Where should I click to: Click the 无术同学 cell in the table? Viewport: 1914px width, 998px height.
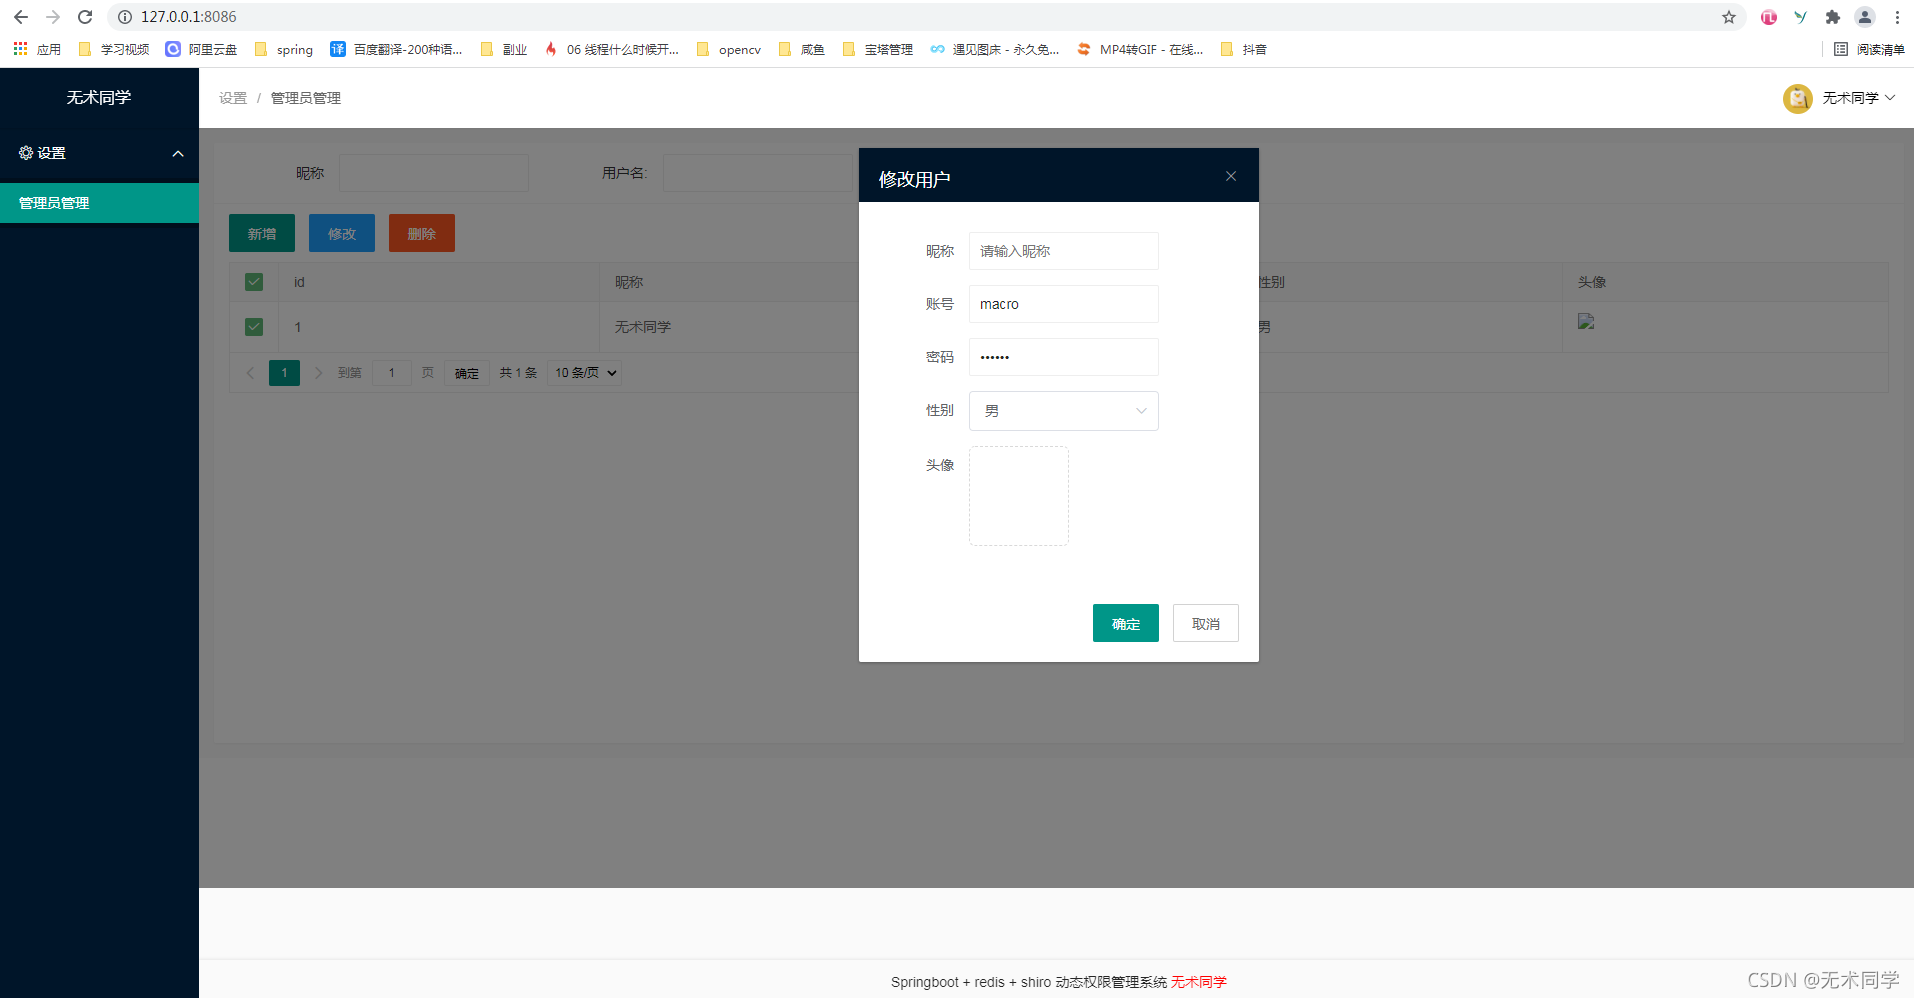point(643,327)
